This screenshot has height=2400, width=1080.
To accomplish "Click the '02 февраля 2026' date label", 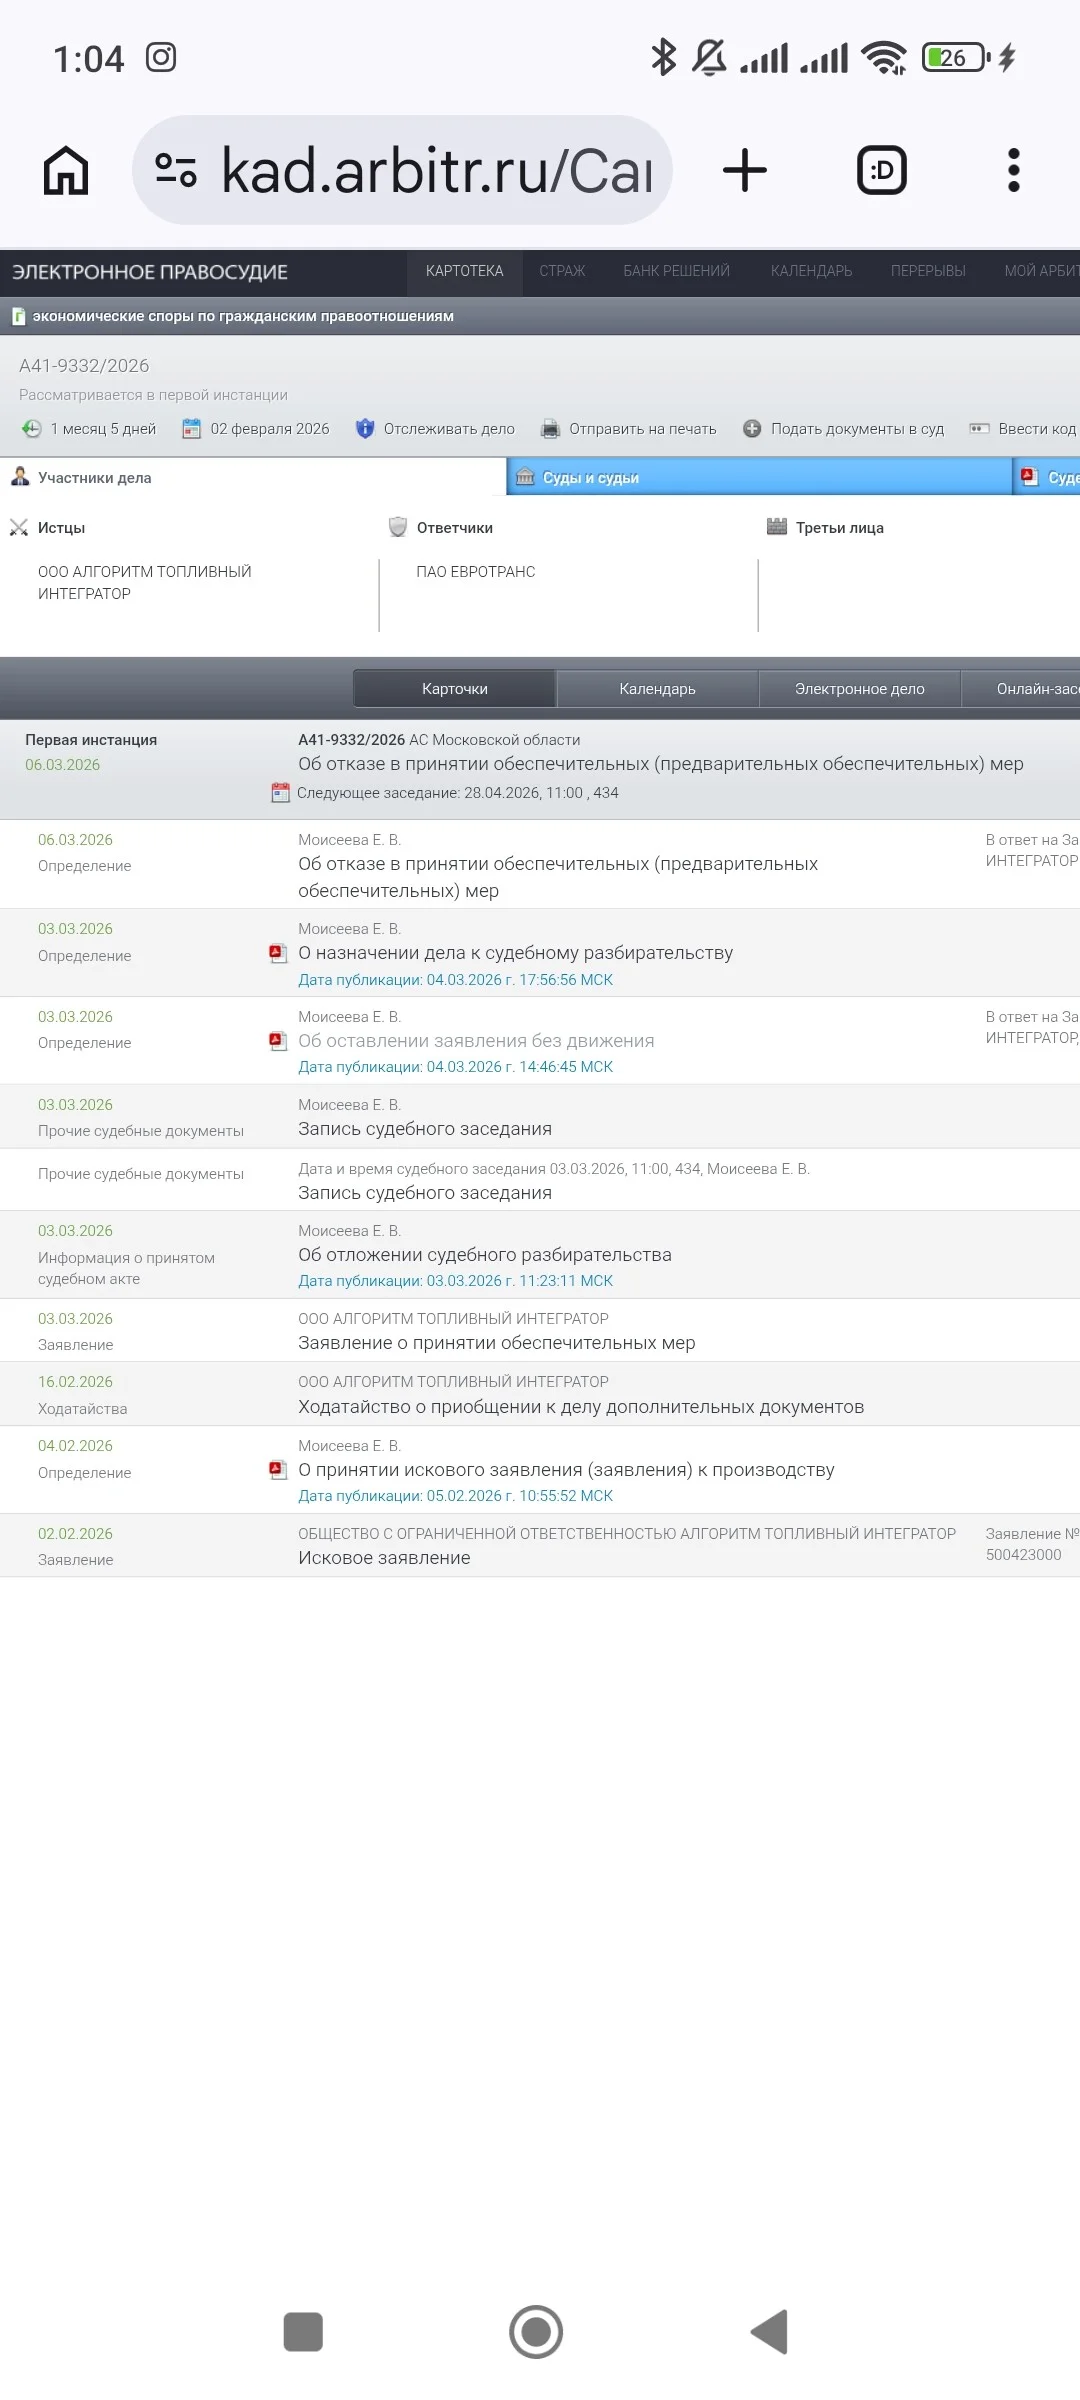I will tap(270, 429).
